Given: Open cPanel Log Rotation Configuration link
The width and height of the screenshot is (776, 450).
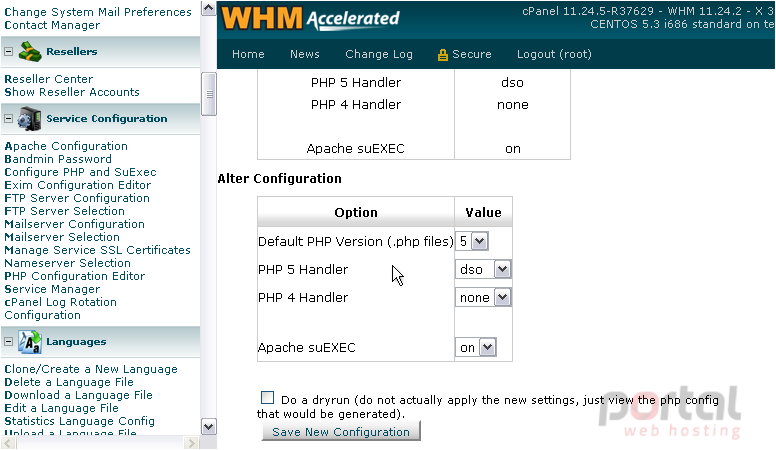Looking at the screenshot, I should click(x=60, y=308).
